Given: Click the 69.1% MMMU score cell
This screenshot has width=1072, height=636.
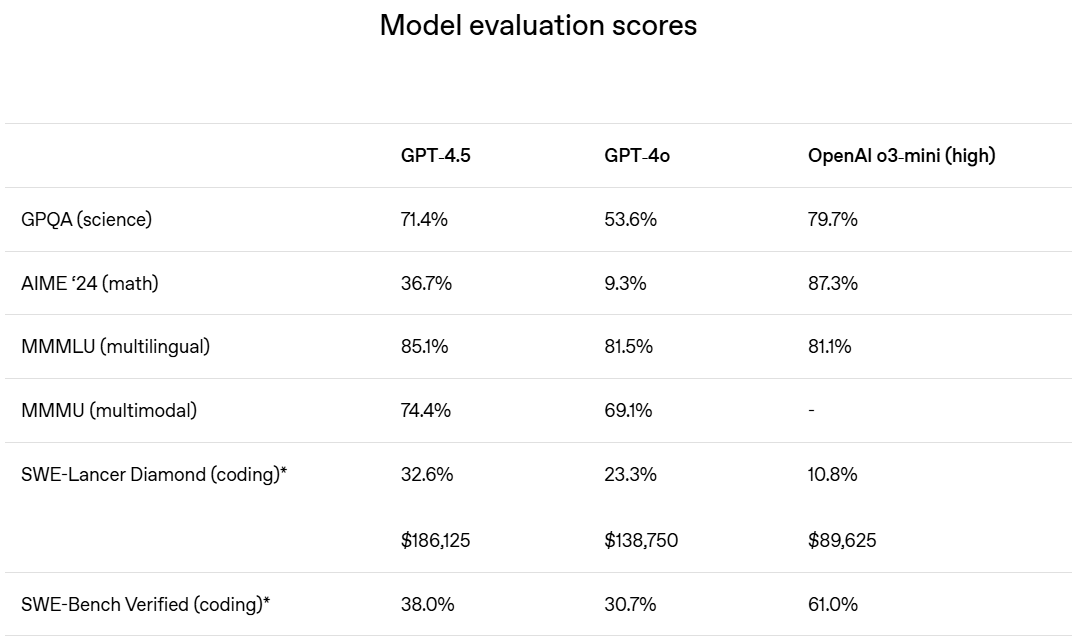Looking at the screenshot, I should [x=628, y=410].
